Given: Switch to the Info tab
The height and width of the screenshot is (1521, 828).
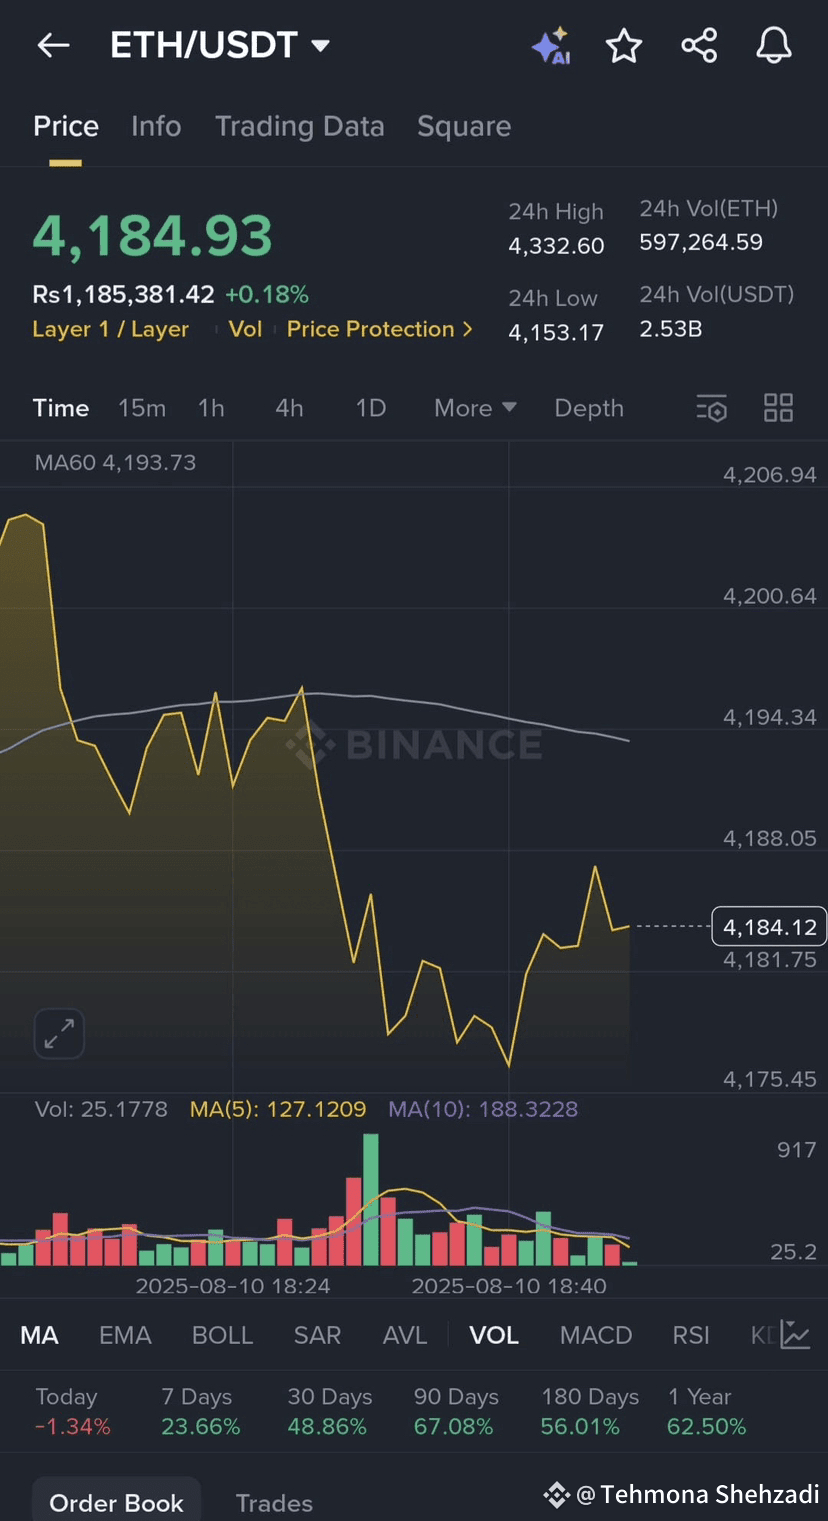Looking at the screenshot, I should click(x=156, y=126).
